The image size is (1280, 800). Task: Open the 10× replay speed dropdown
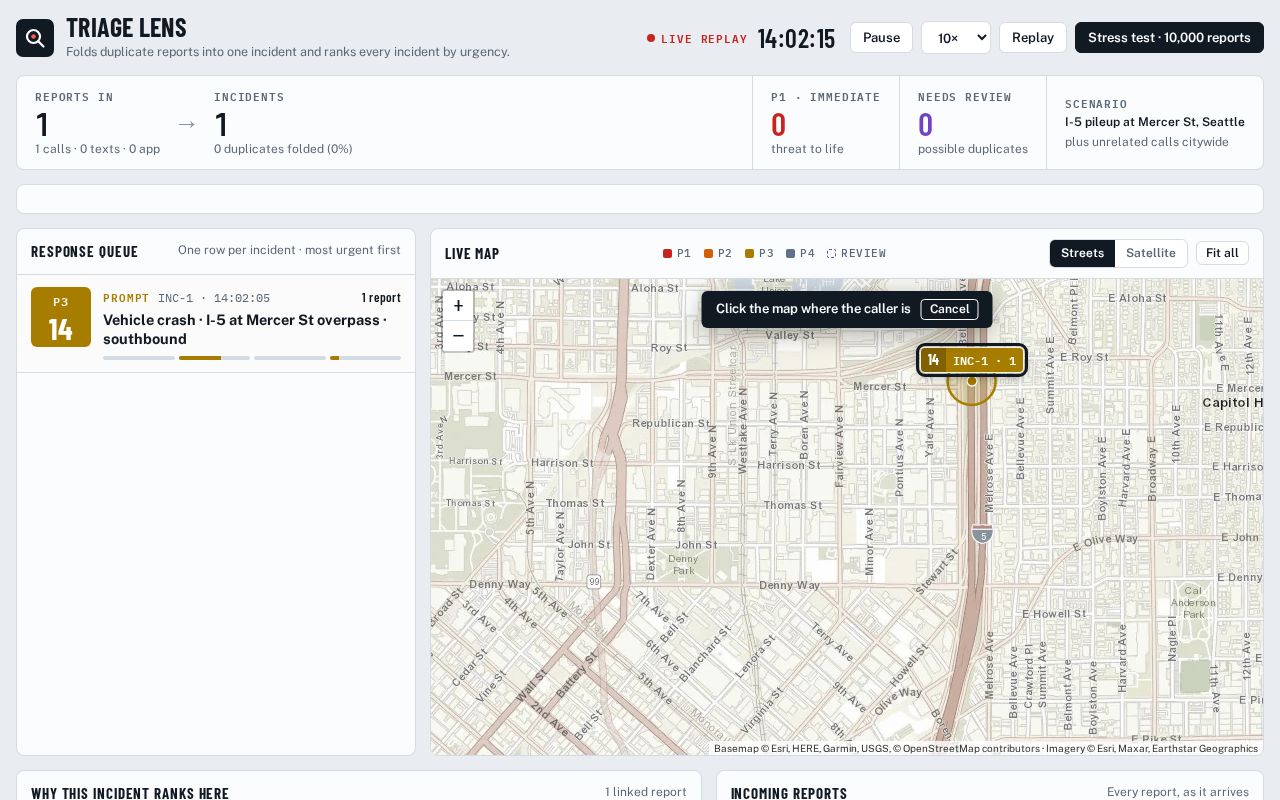click(956, 38)
